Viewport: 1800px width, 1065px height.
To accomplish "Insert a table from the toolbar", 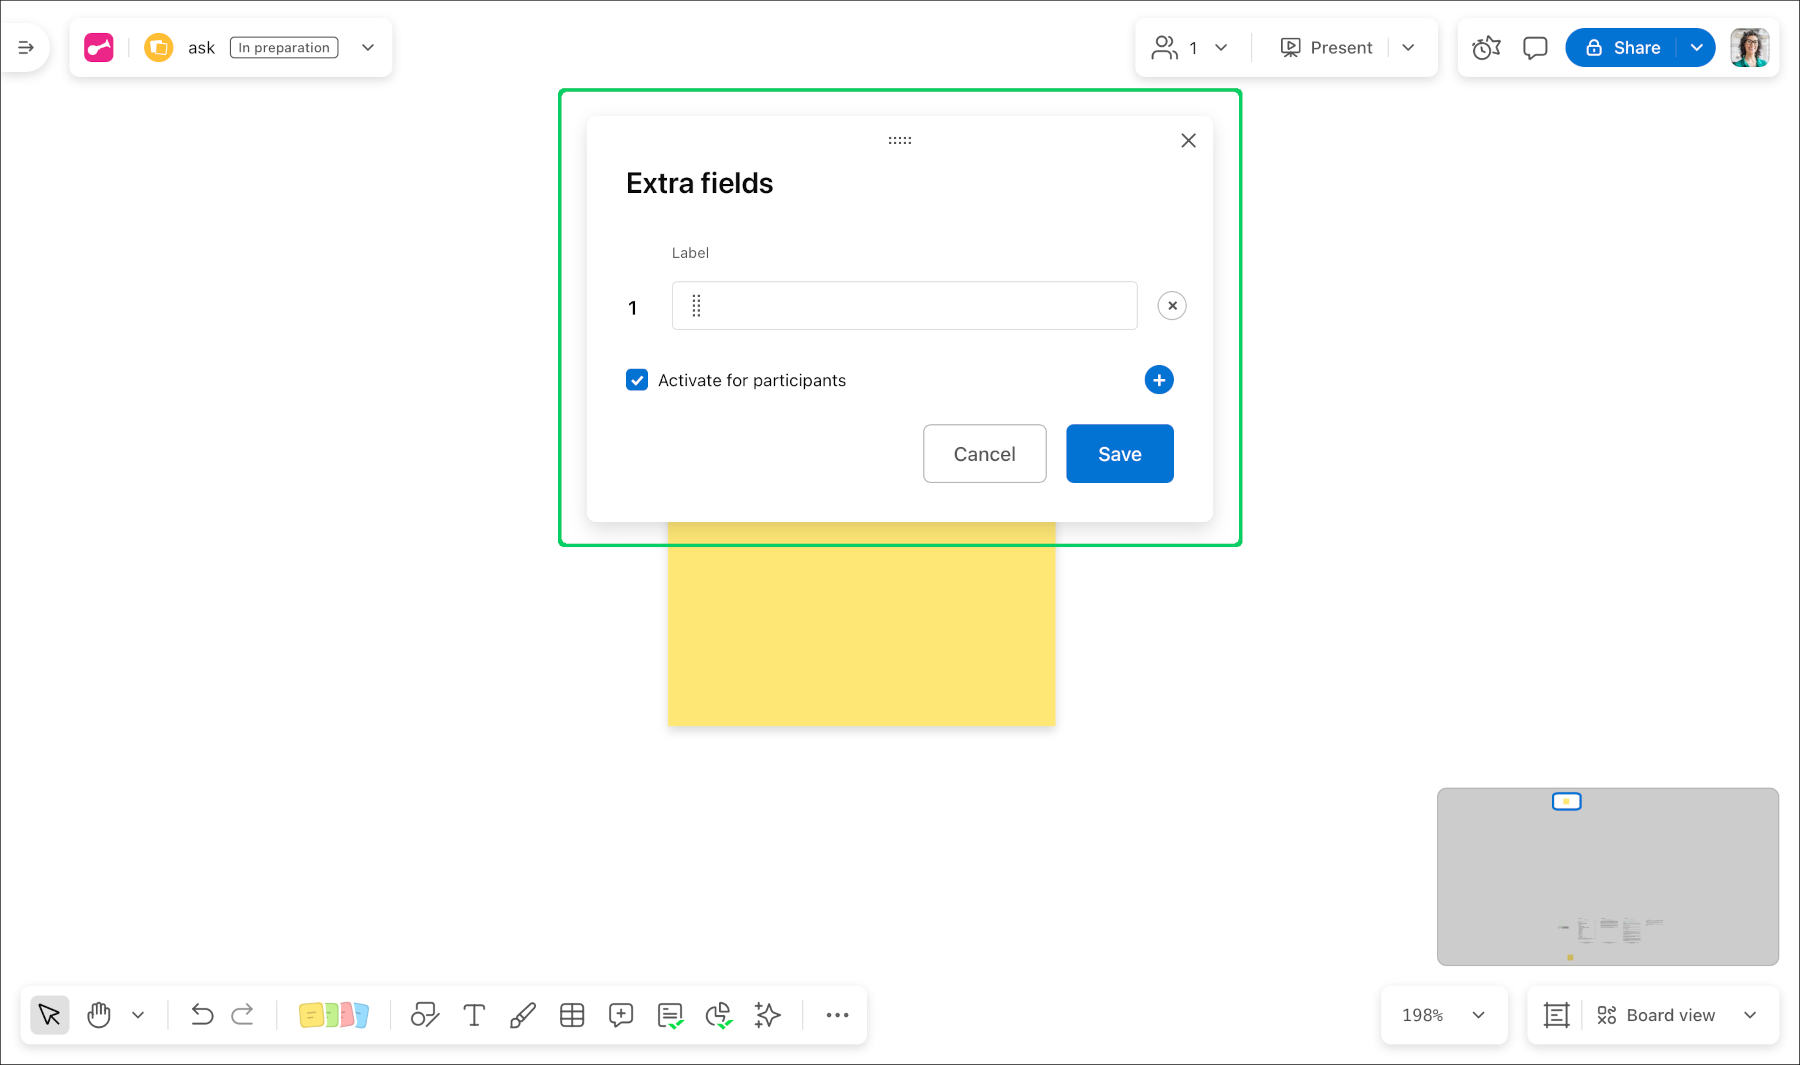I will [x=572, y=1015].
